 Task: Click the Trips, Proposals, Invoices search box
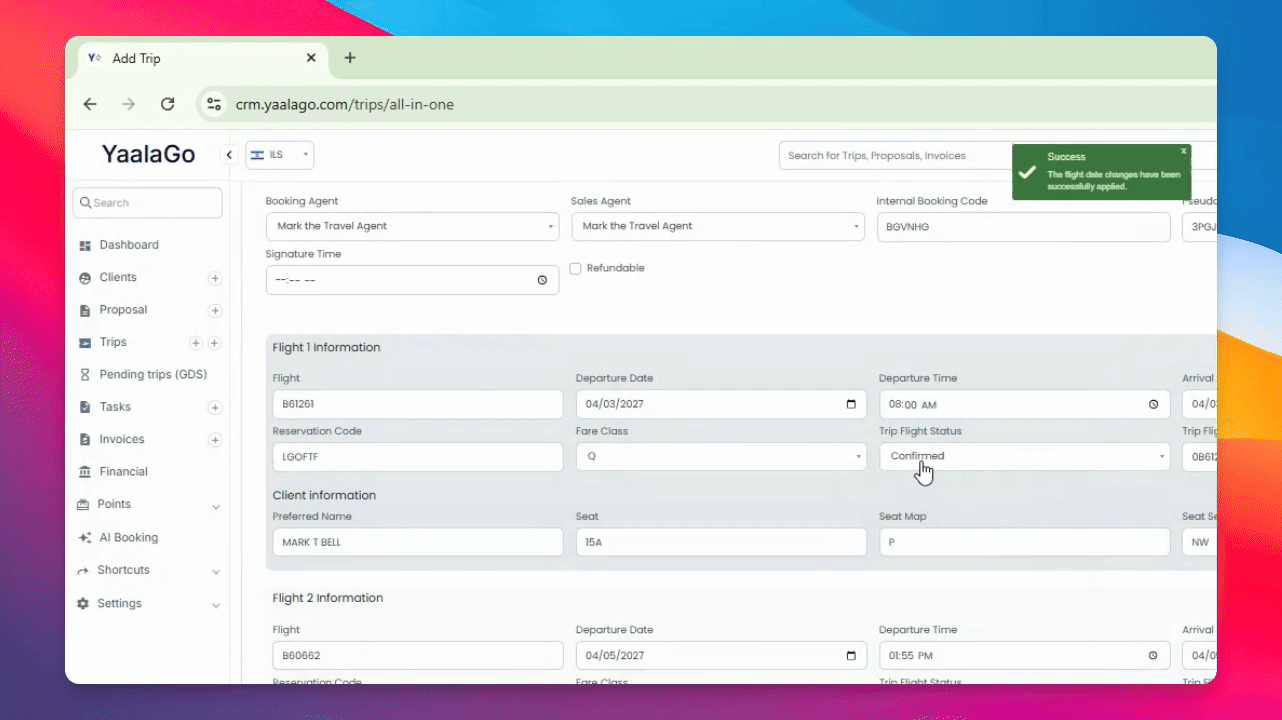tap(895, 155)
